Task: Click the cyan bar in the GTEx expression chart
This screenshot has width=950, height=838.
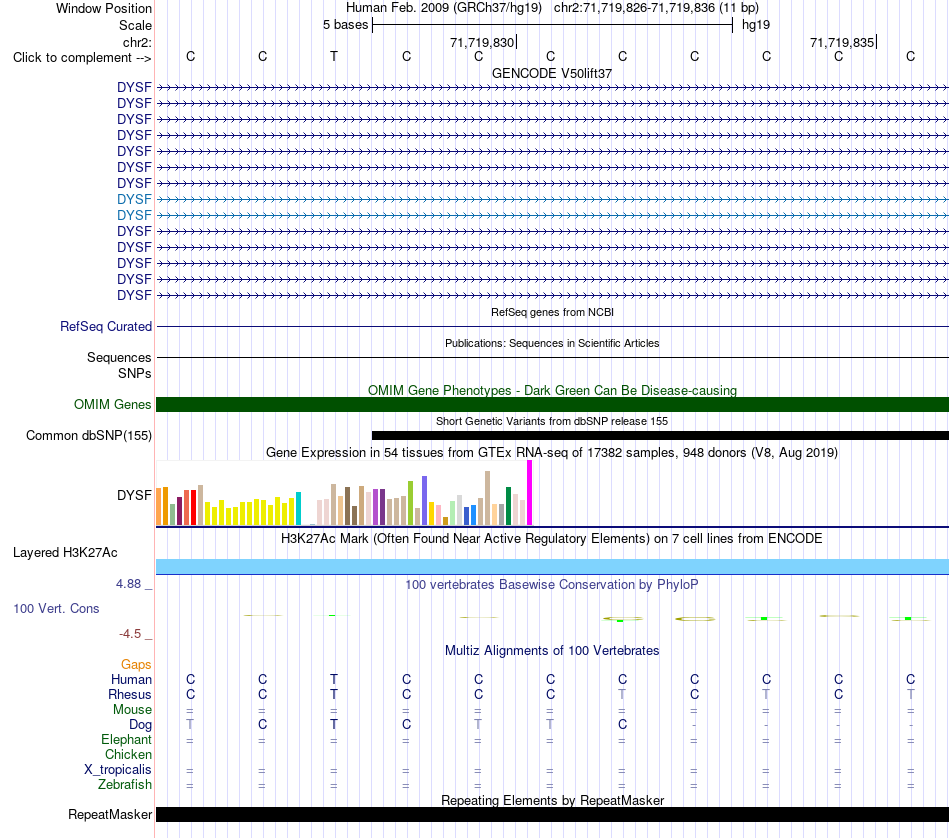Action: (298, 508)
